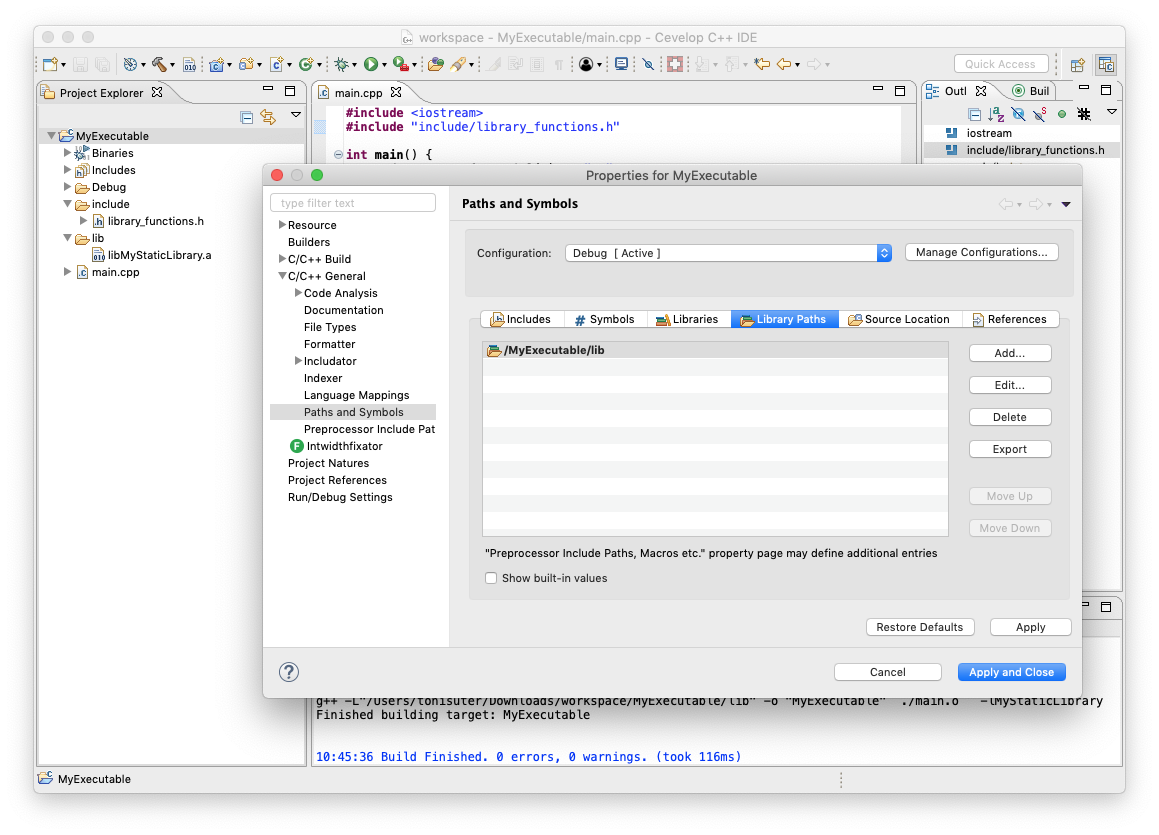This screenshot has height=835, width=1159.
Task: Expand the Binaries folder in Project Explorer
Action: point(67,153)
